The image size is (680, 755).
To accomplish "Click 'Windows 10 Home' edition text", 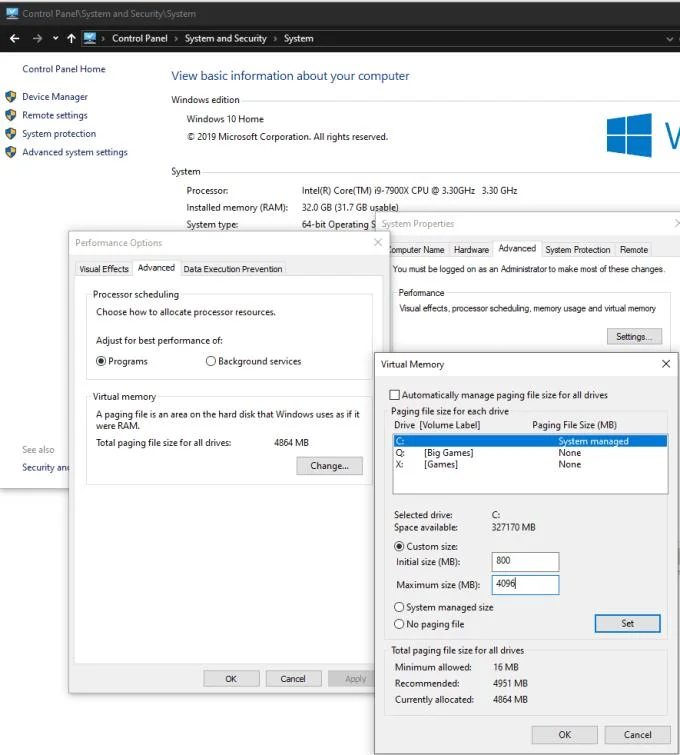I will point(225,119).
